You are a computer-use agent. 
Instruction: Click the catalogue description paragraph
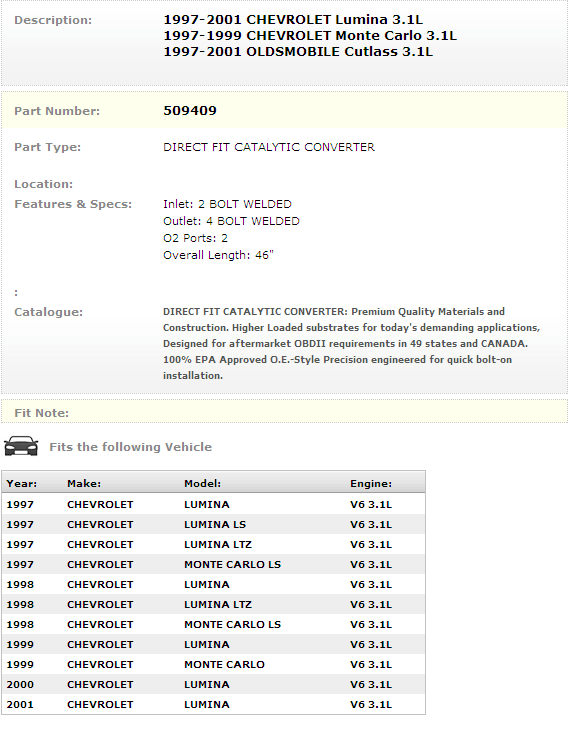[351, 344]
